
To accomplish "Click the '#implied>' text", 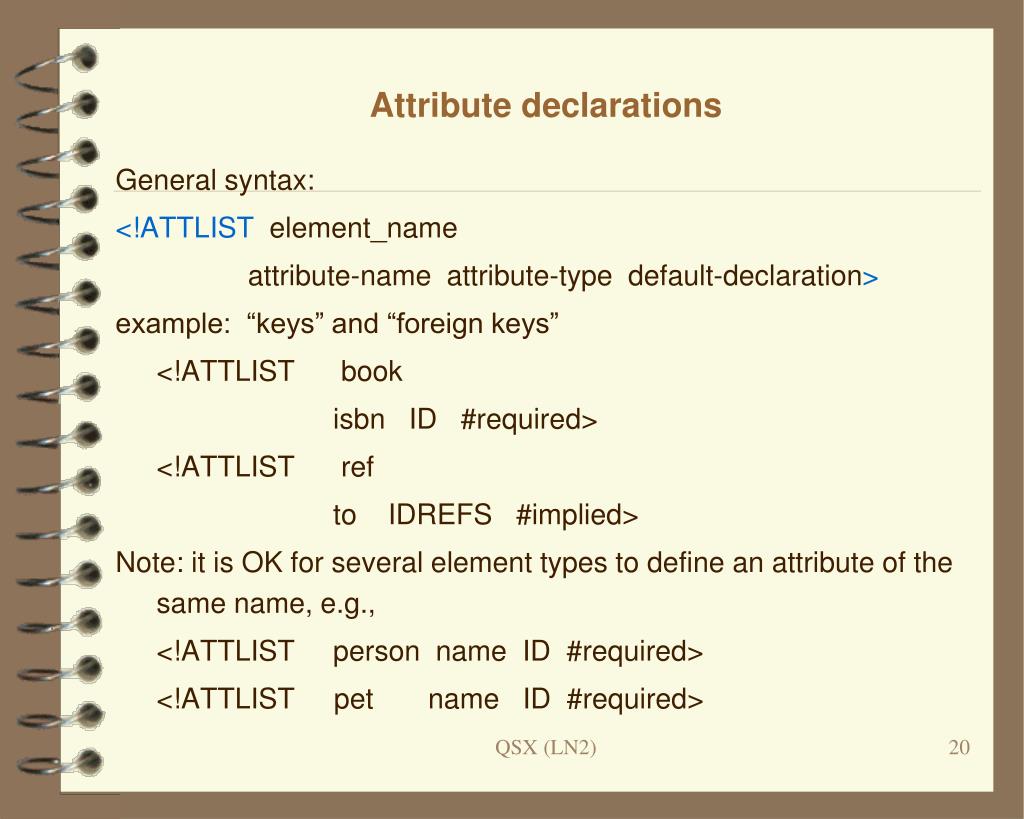I will point(577,515).
